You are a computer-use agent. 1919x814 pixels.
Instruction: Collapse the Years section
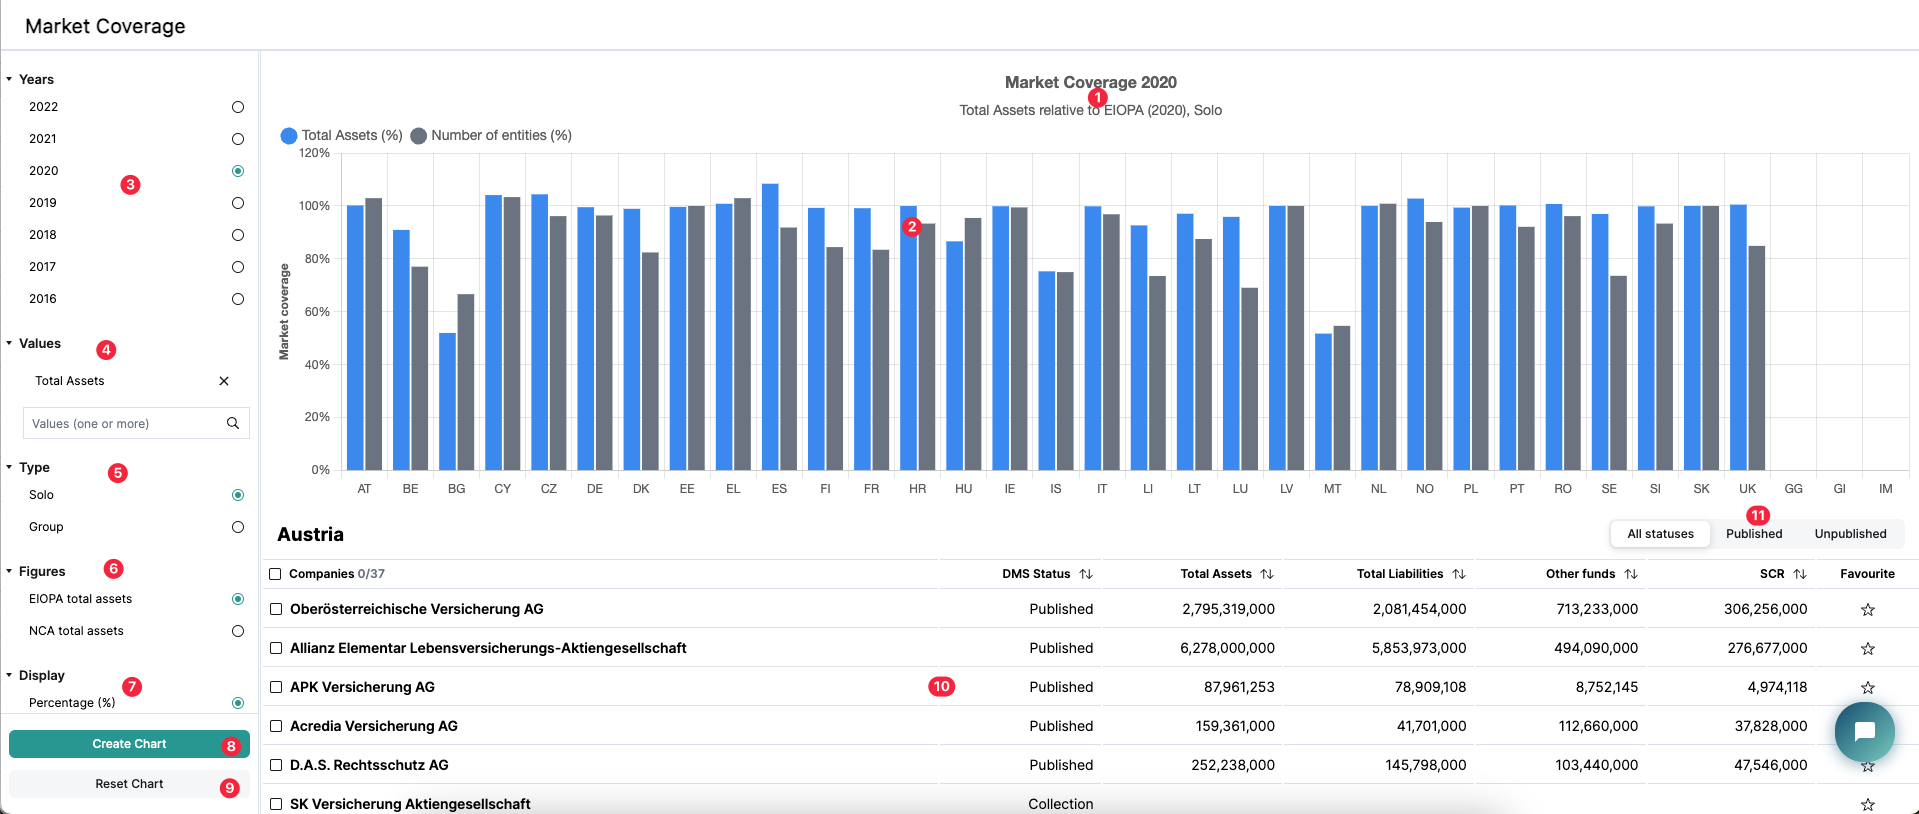[10, 79]
